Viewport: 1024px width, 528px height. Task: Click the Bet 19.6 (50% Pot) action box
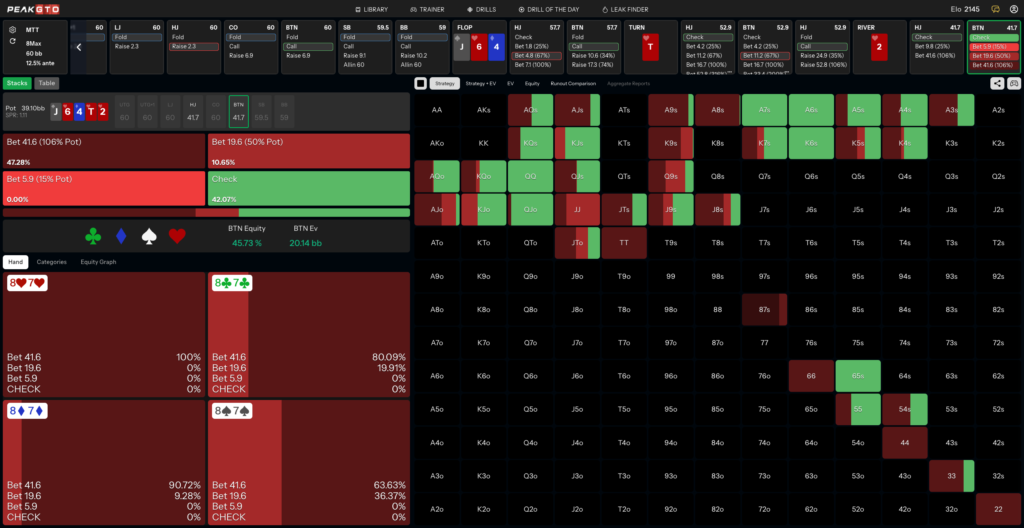(309, 150)
